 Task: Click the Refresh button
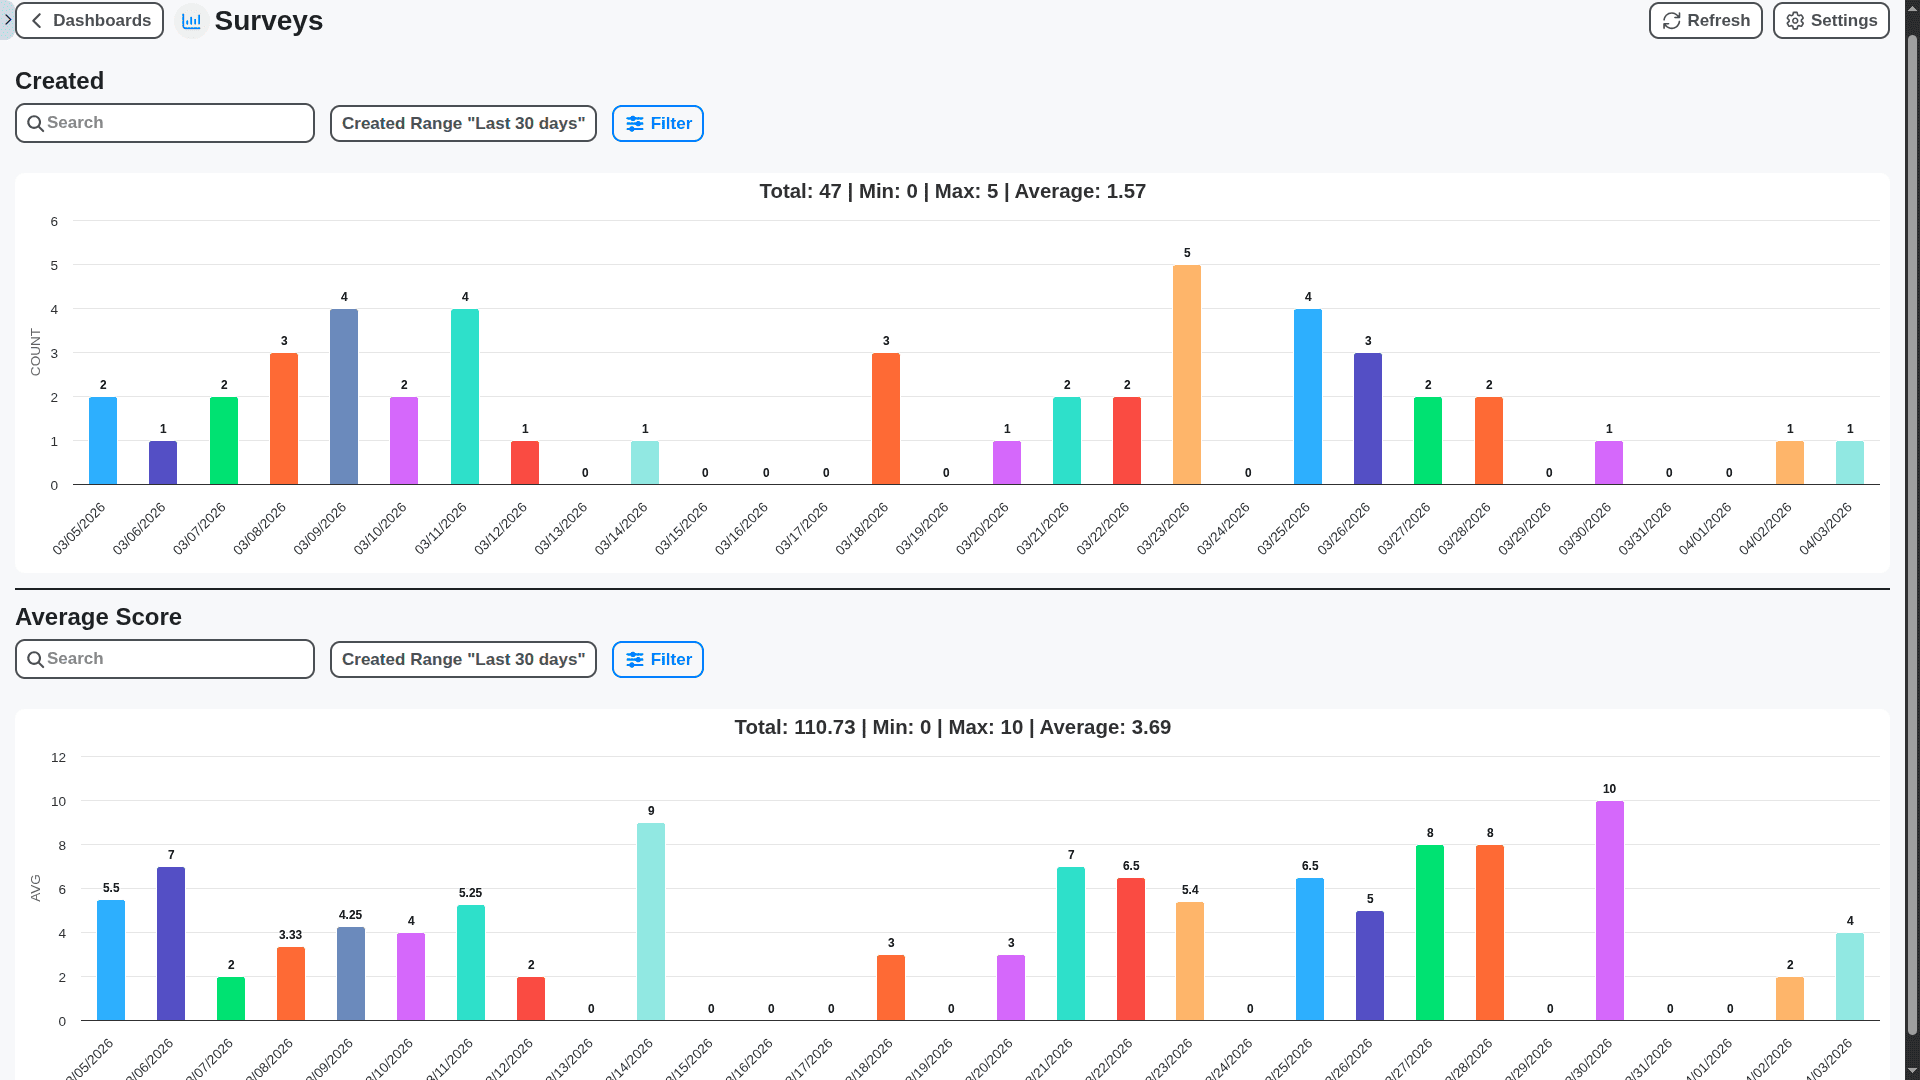click(1705, 20)
